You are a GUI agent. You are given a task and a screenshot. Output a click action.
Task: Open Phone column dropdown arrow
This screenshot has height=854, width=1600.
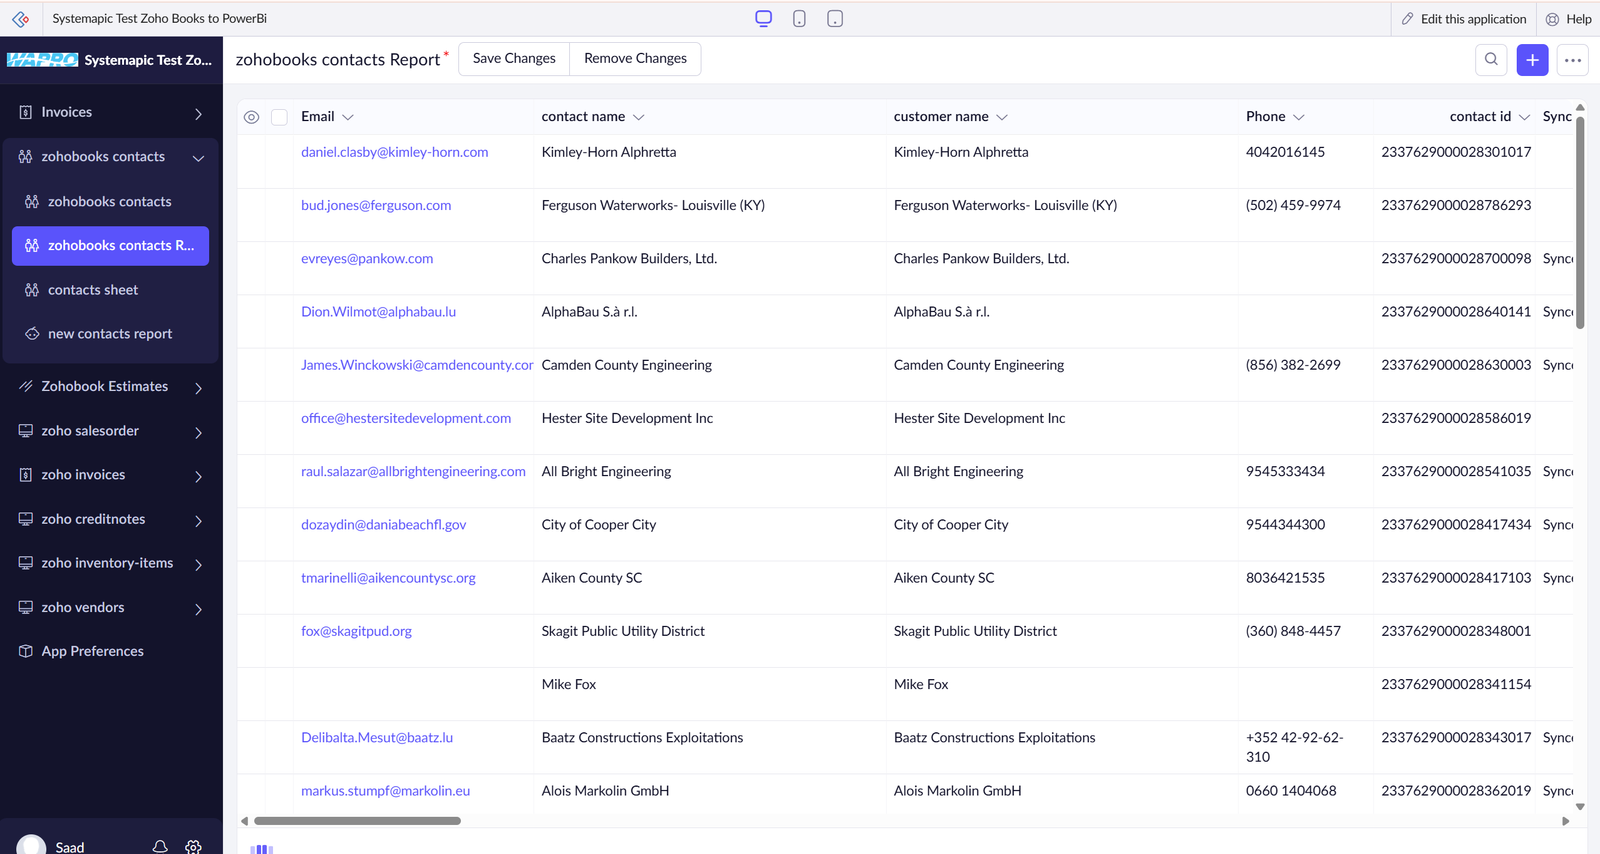click(x=1299, y=117)
